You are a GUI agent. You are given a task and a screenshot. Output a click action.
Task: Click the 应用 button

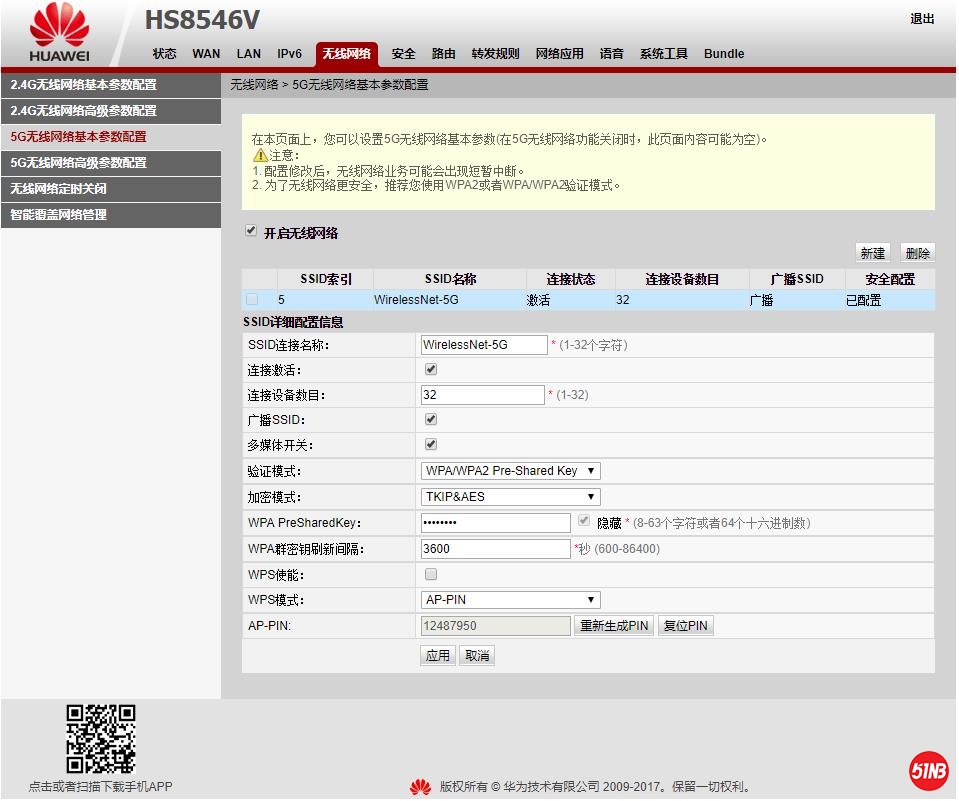coord(437,656)
